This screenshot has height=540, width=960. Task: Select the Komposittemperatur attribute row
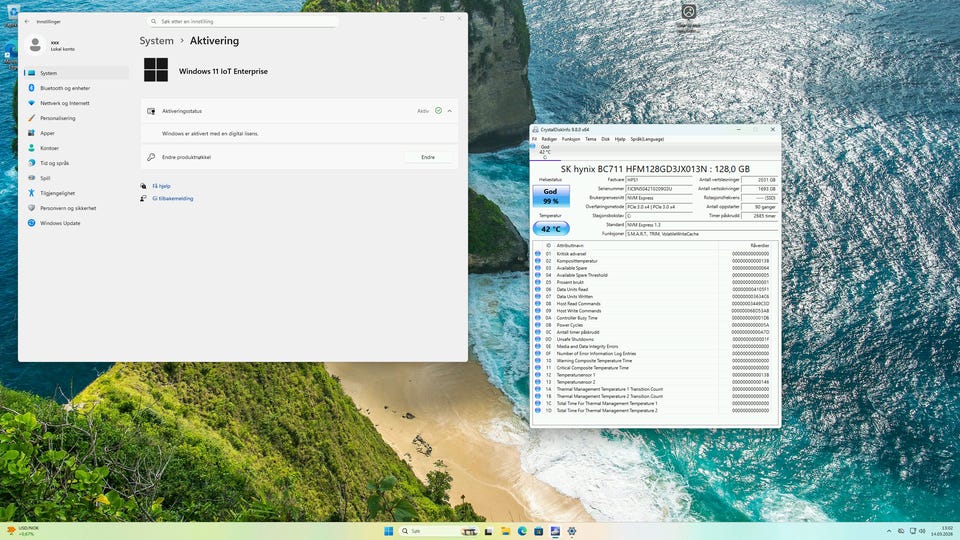[654, 261]
